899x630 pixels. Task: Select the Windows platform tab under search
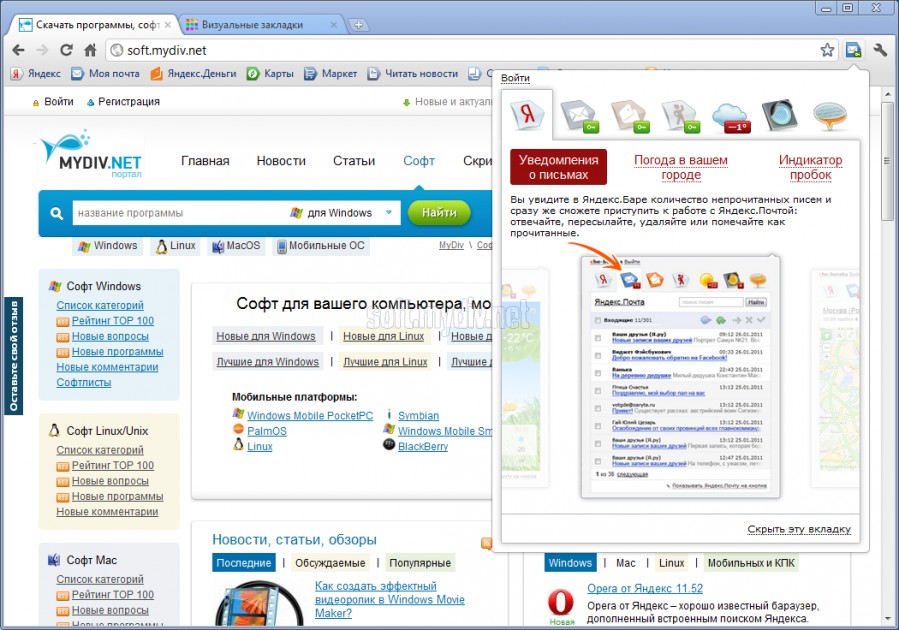click(108, 246)
